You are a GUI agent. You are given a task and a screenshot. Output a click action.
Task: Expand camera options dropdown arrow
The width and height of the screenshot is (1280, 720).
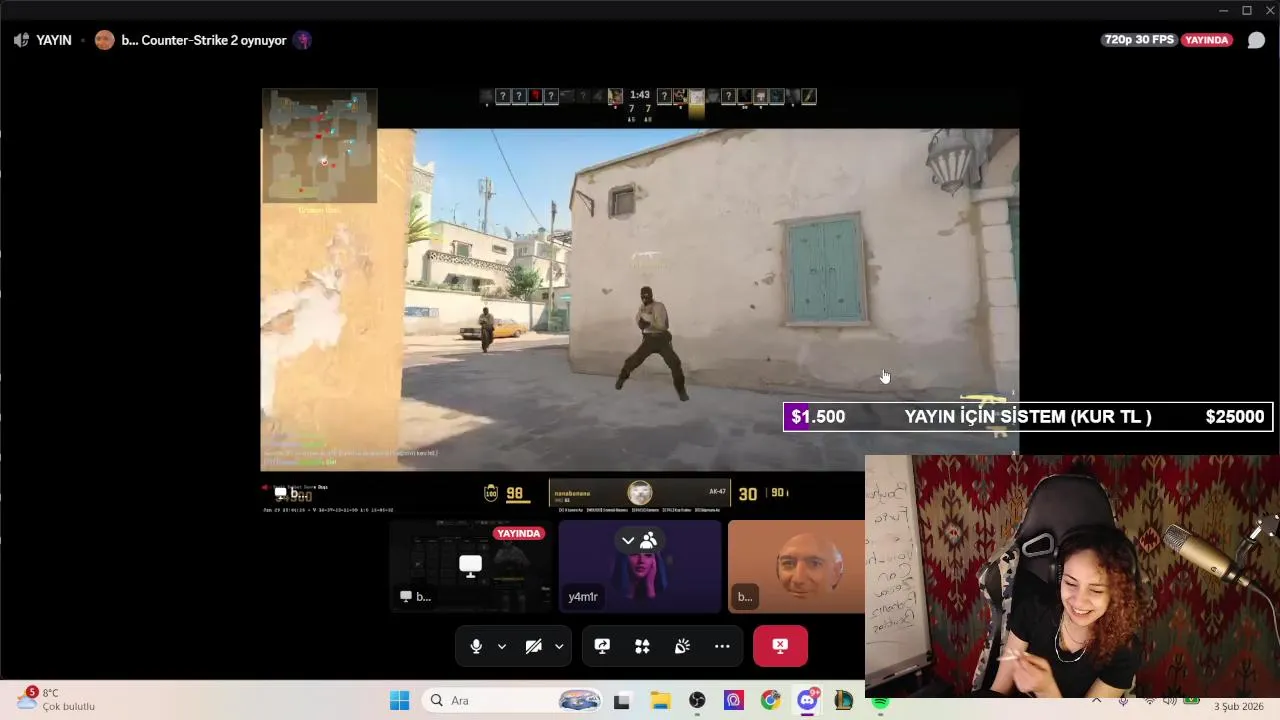pos(559,646)
